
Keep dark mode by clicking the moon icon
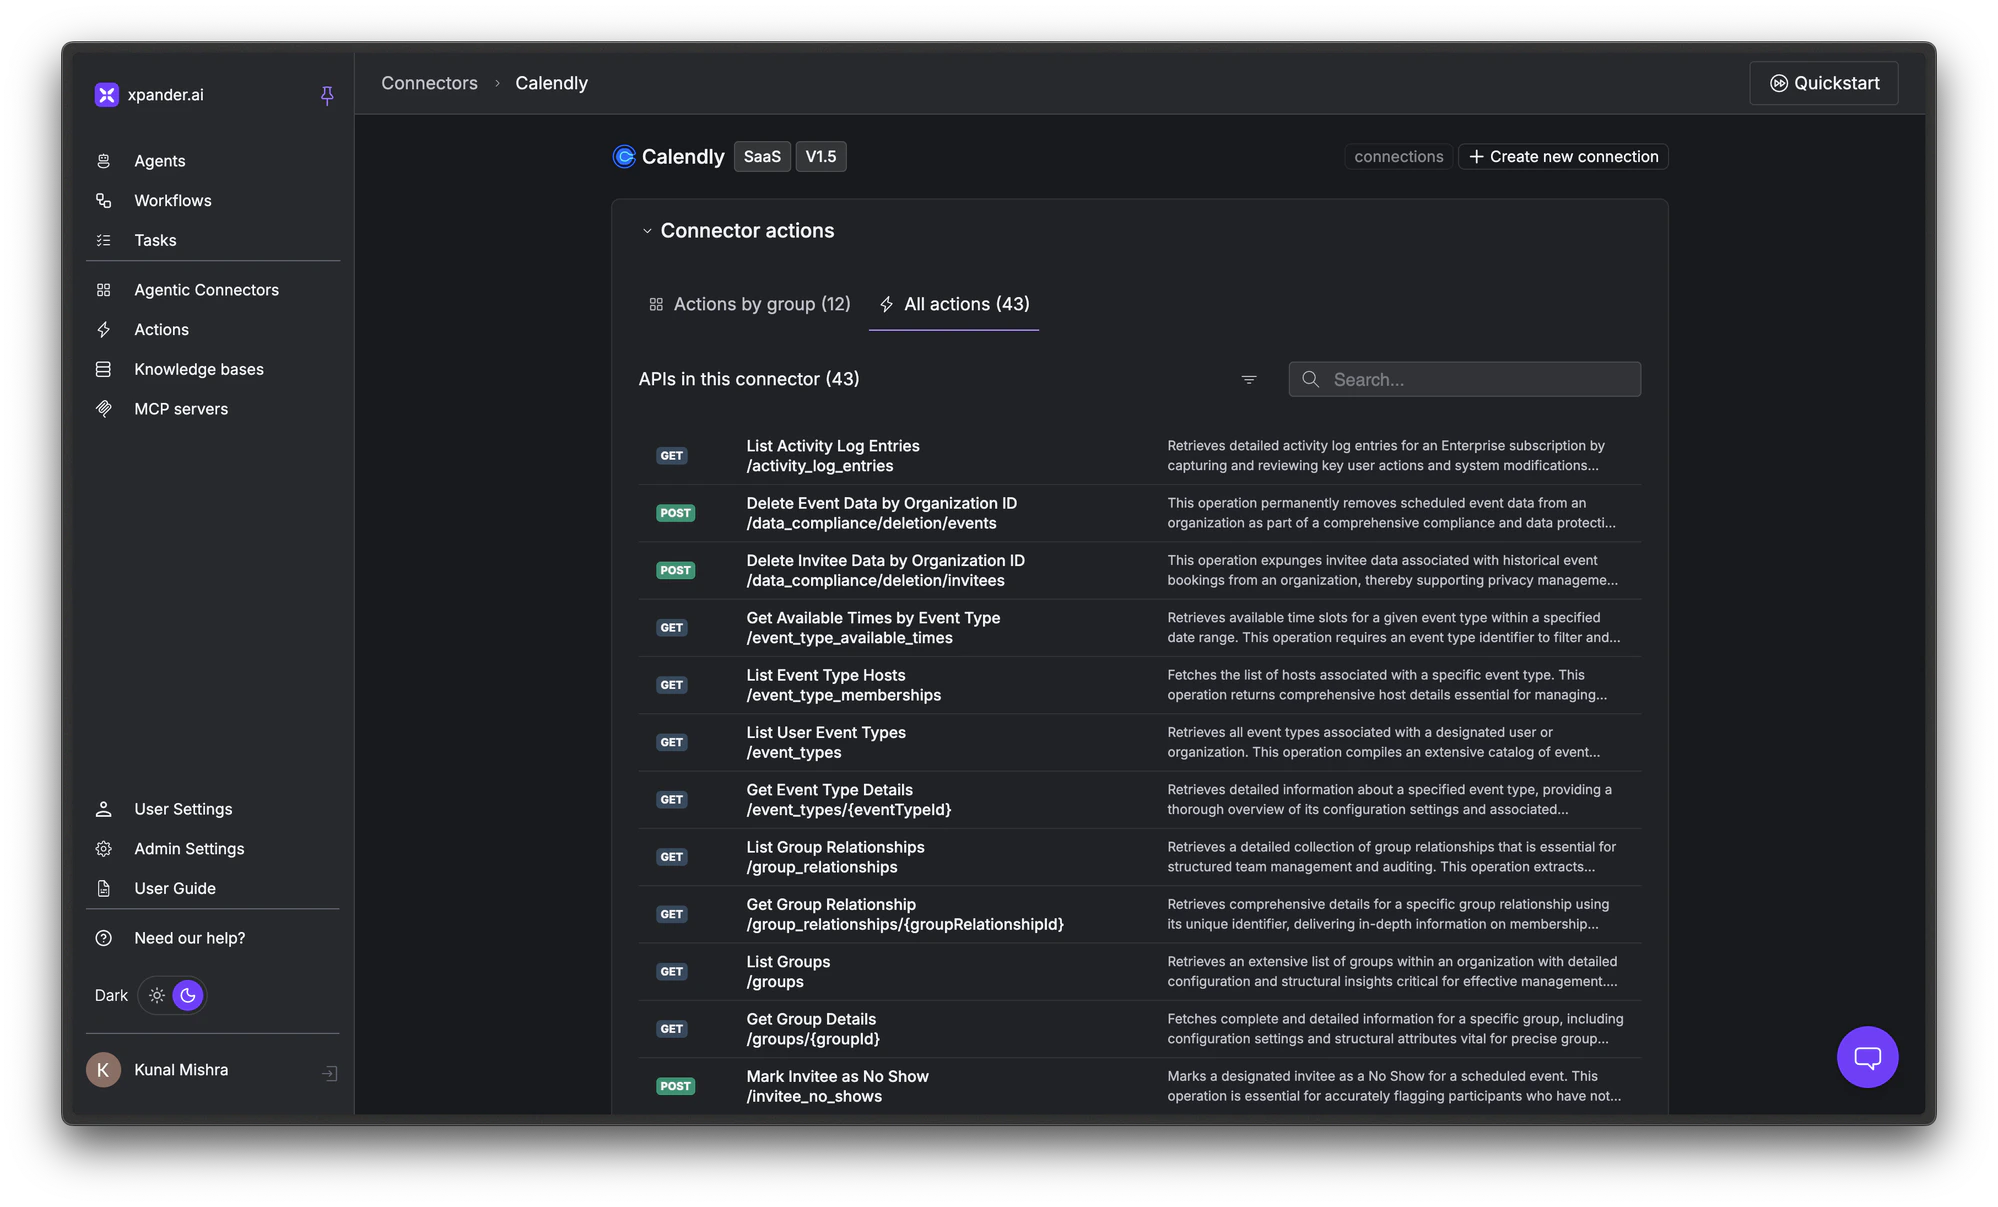click(188, 995)
